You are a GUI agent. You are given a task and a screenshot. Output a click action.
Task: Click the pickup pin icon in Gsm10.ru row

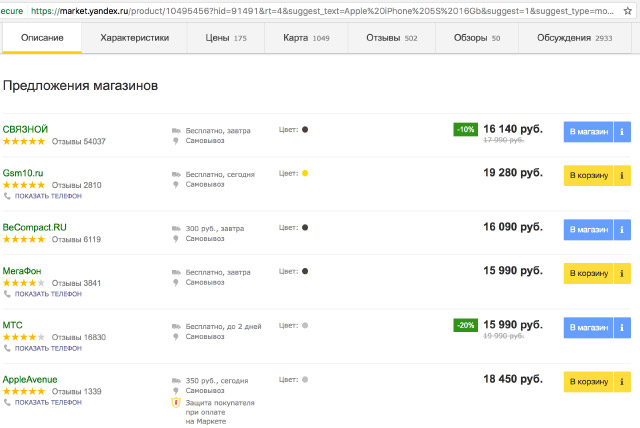tap(176, 184)
